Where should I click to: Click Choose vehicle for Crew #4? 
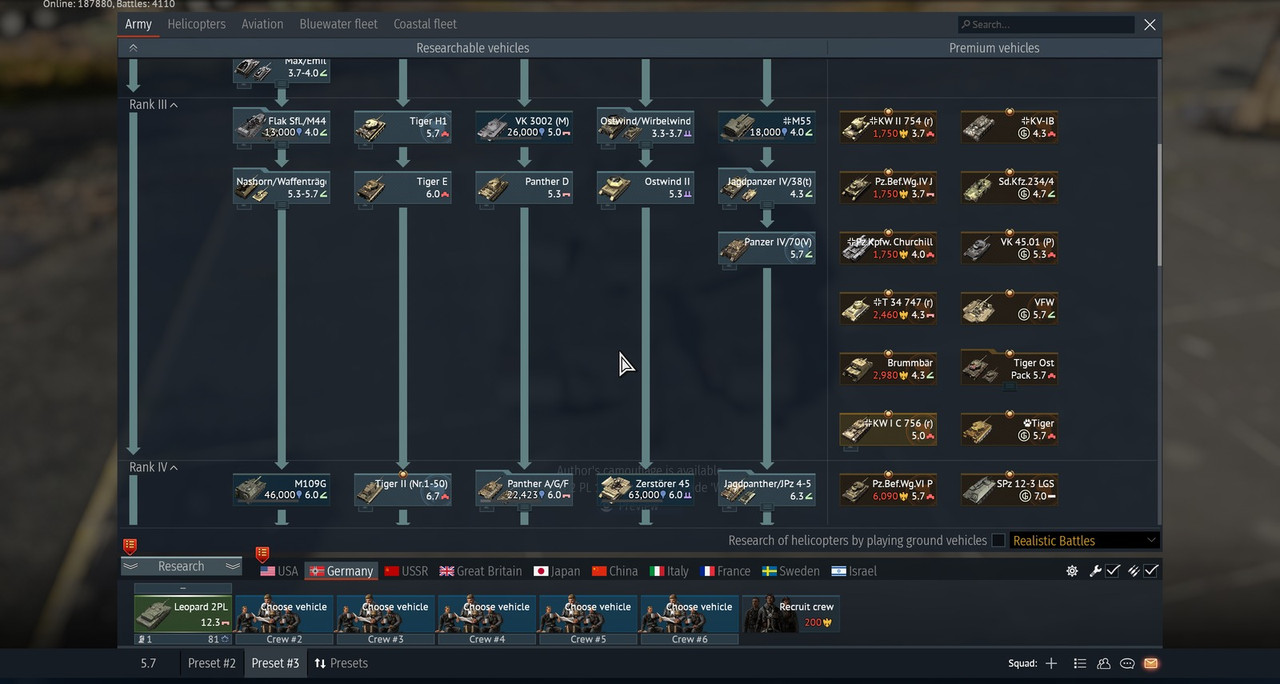tap(487, 614)
